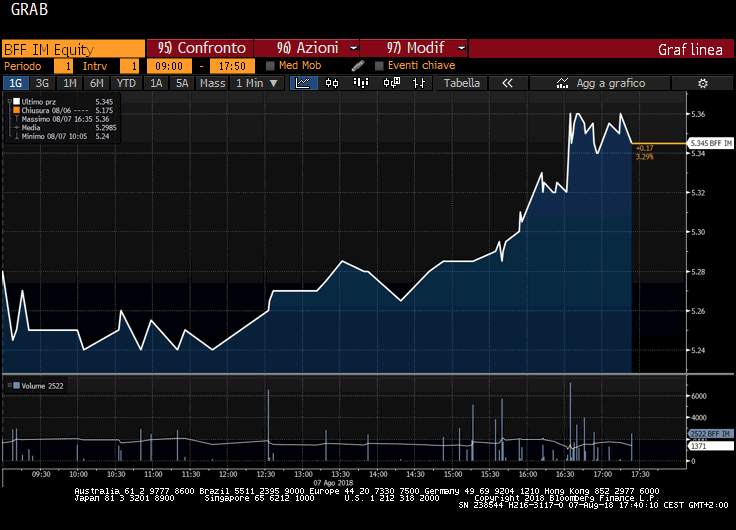Open the Tabella view button
This screenshot has width=736, height=530.
461,83
